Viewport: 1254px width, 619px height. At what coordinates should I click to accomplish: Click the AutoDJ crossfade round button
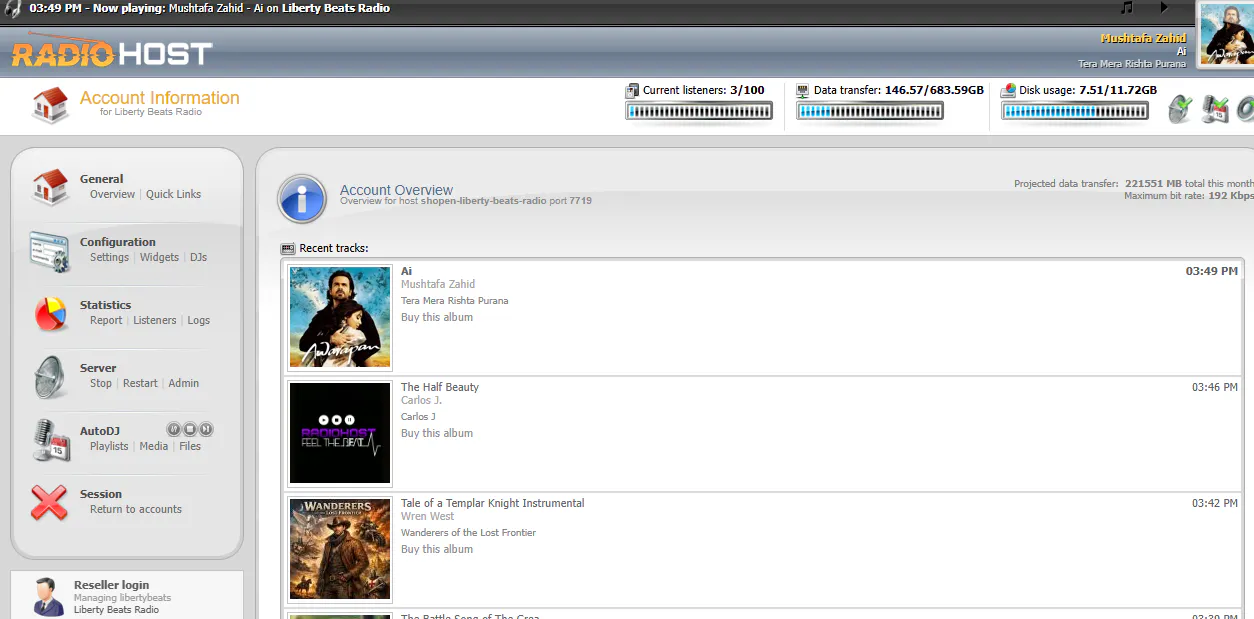point(174,429)
